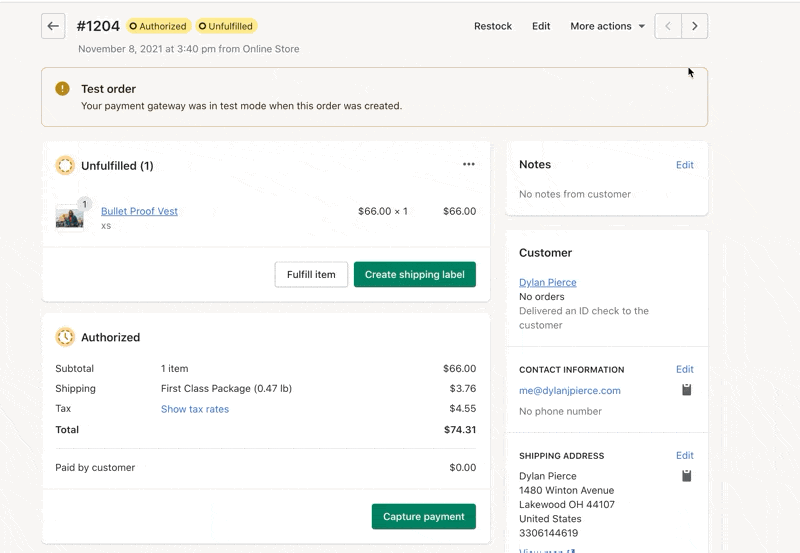Copy the shipping address to clipboard
This screenshot has height=553, width=800.
687,476
